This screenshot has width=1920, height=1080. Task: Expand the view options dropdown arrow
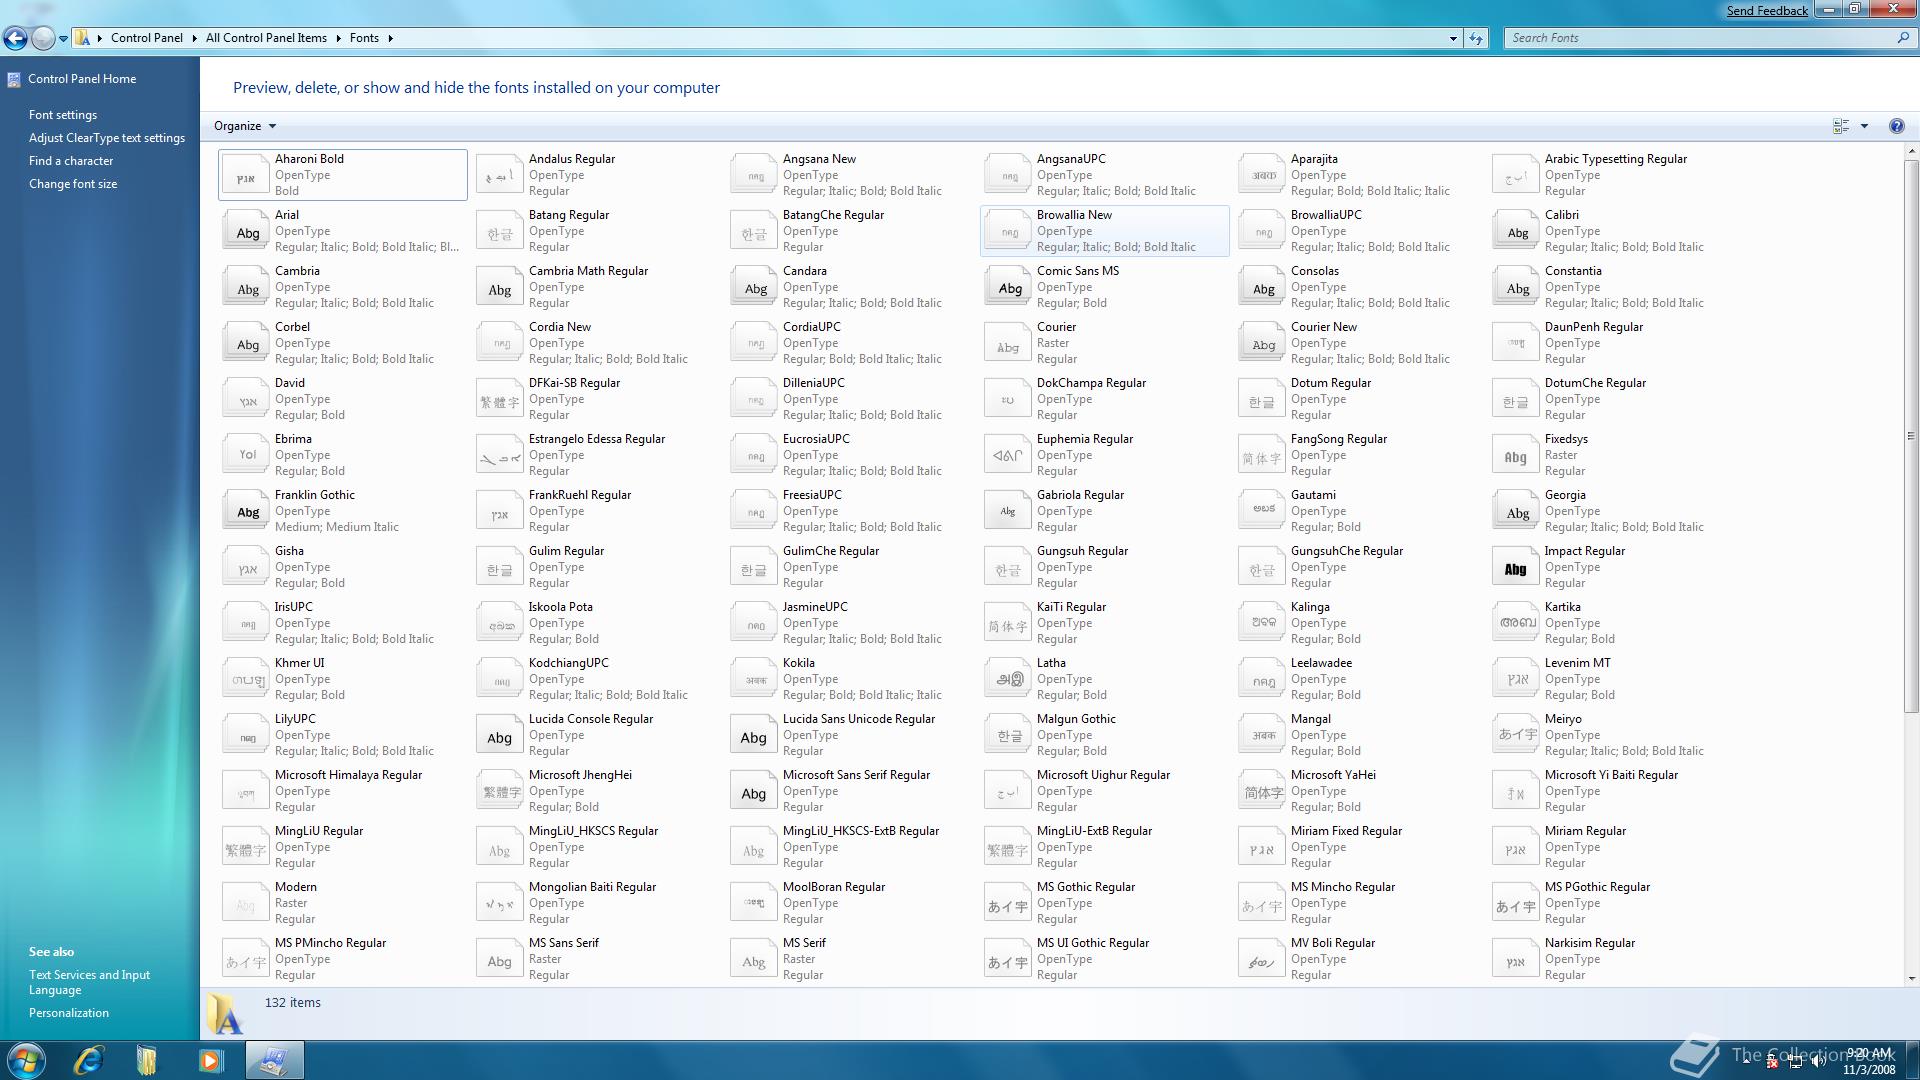(1864, 126)
